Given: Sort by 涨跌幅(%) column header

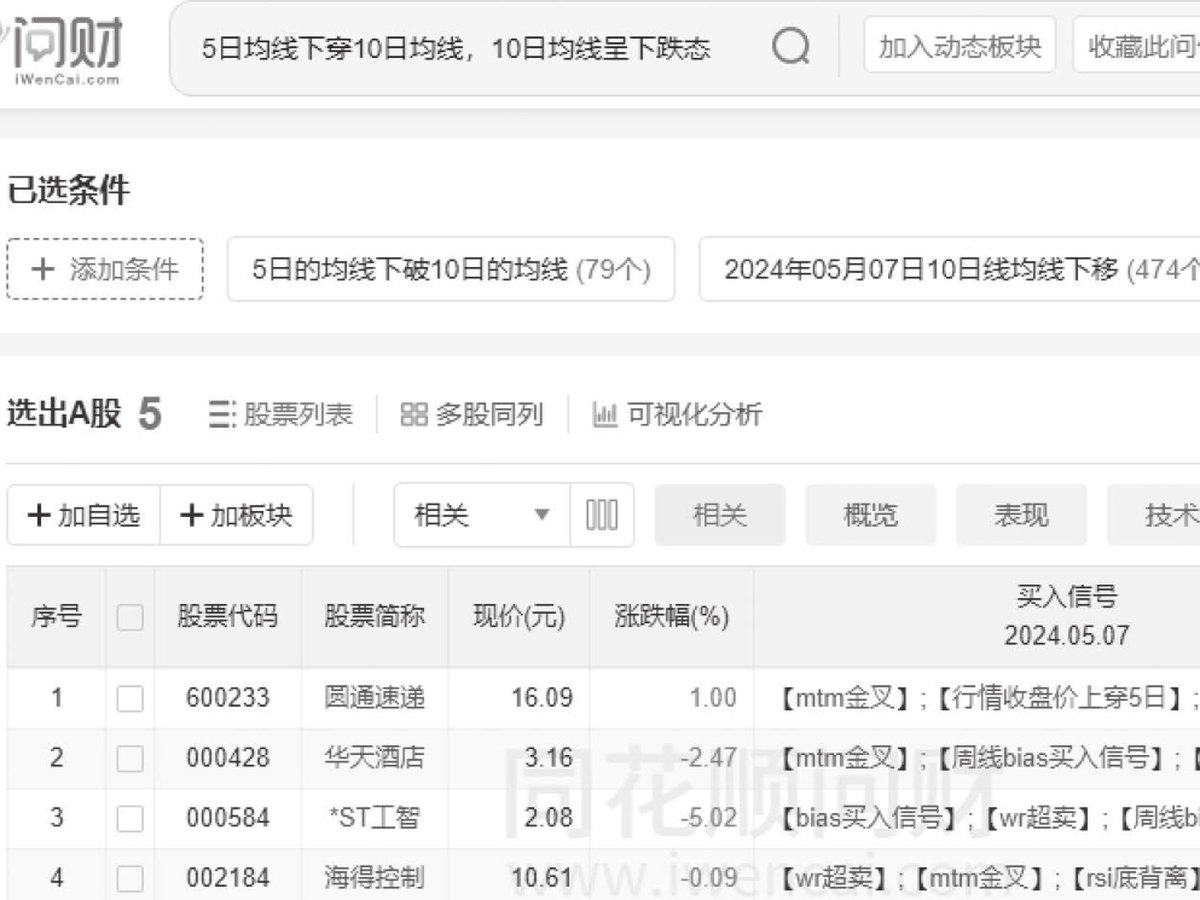Looking at the screenshot, I should (672, 617).
